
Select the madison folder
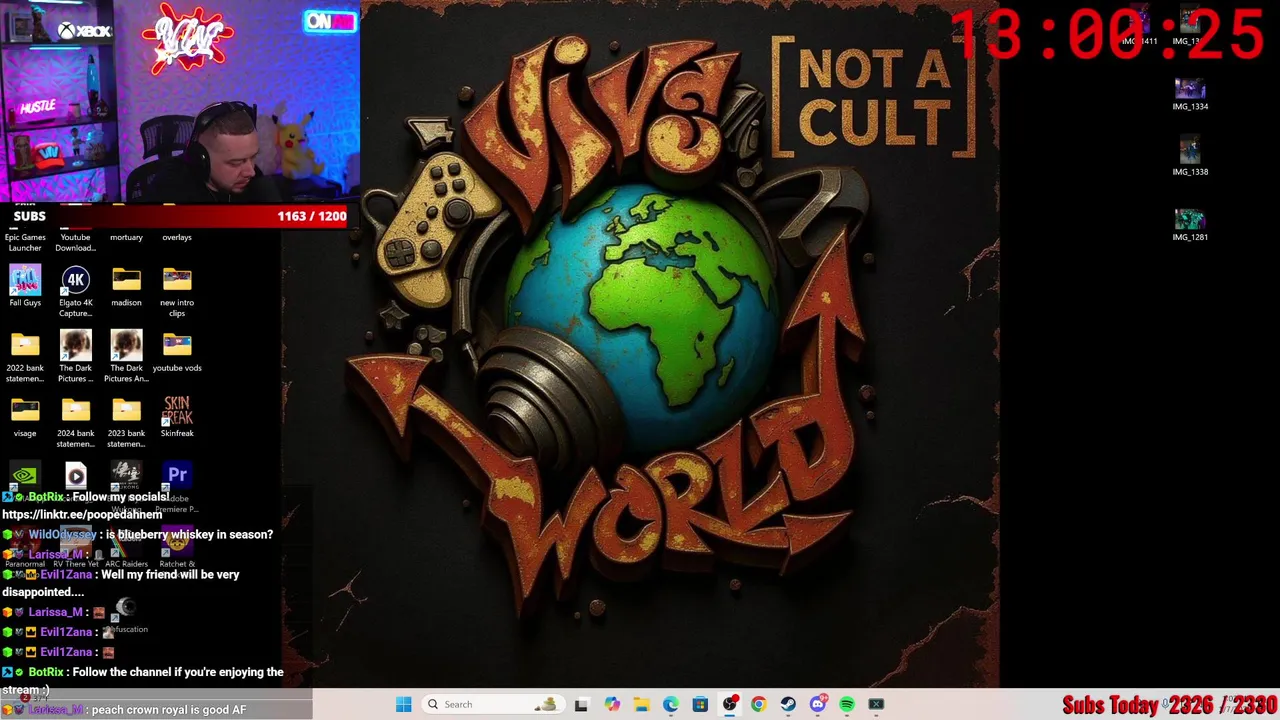[x=126, y=286]
